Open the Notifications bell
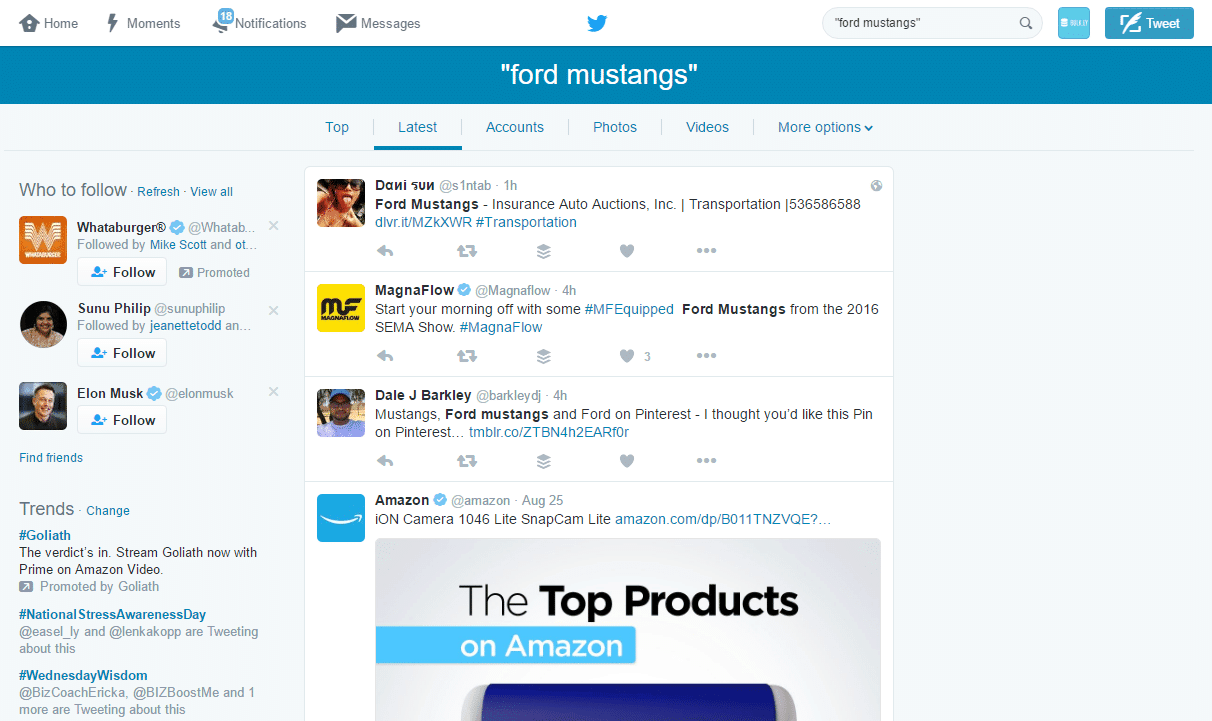 pos(223,23)
